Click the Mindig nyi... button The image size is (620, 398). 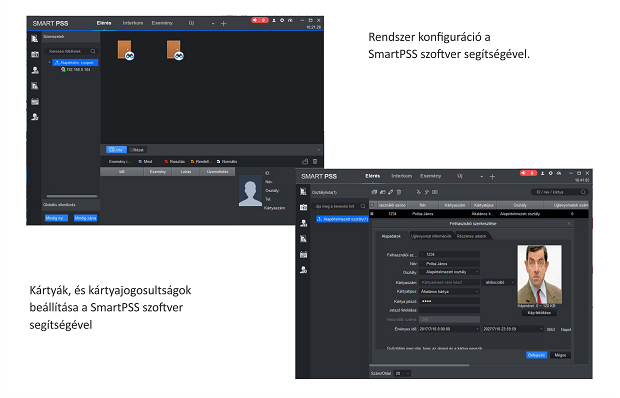point(57,218)
